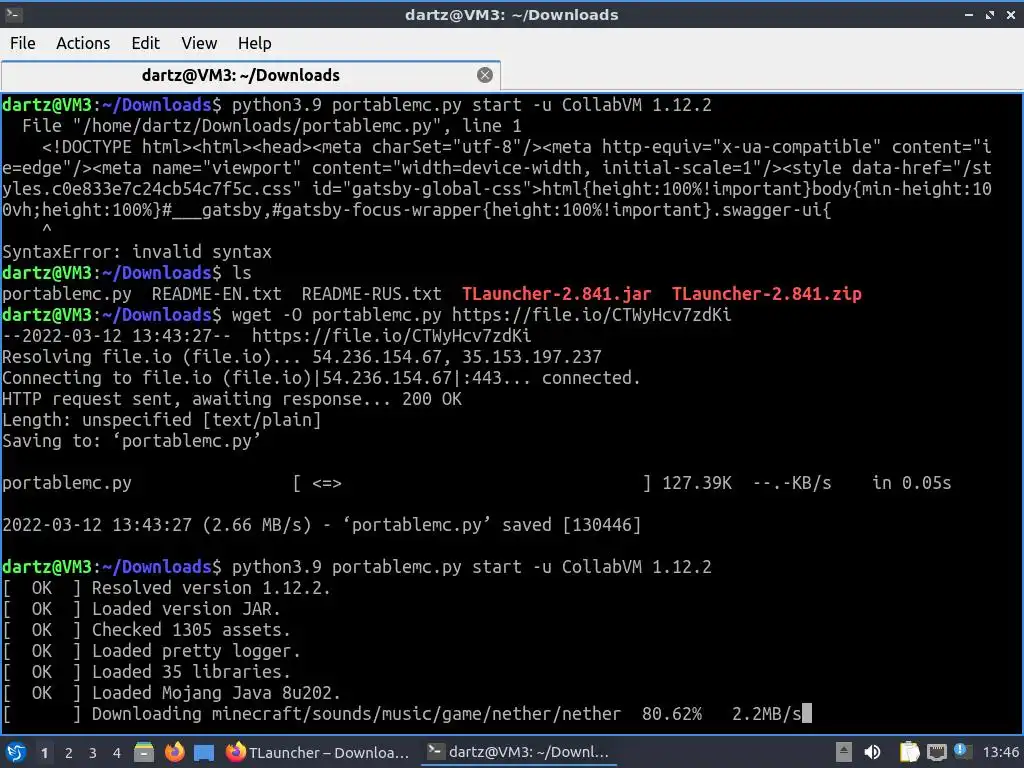Click the 2.2MB/s download speed
The image size is (1024, 768).
tap(767, 714)
